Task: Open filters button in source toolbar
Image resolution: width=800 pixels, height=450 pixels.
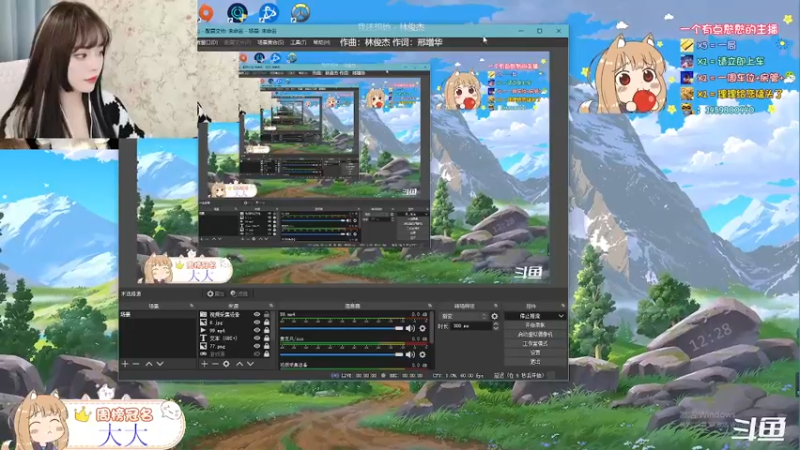Action: pos(239,294)
